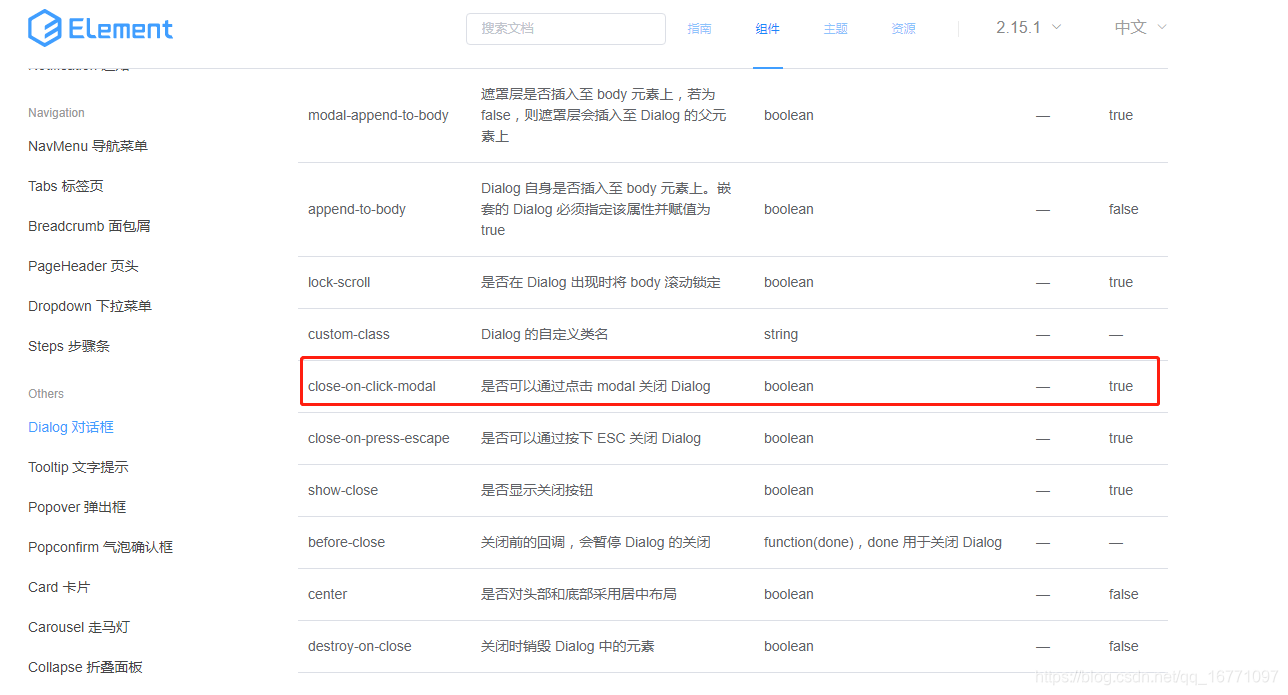Select the lock-scroll attribute cell
This screenshot has width=1288, height=695.
pos(339,282)
